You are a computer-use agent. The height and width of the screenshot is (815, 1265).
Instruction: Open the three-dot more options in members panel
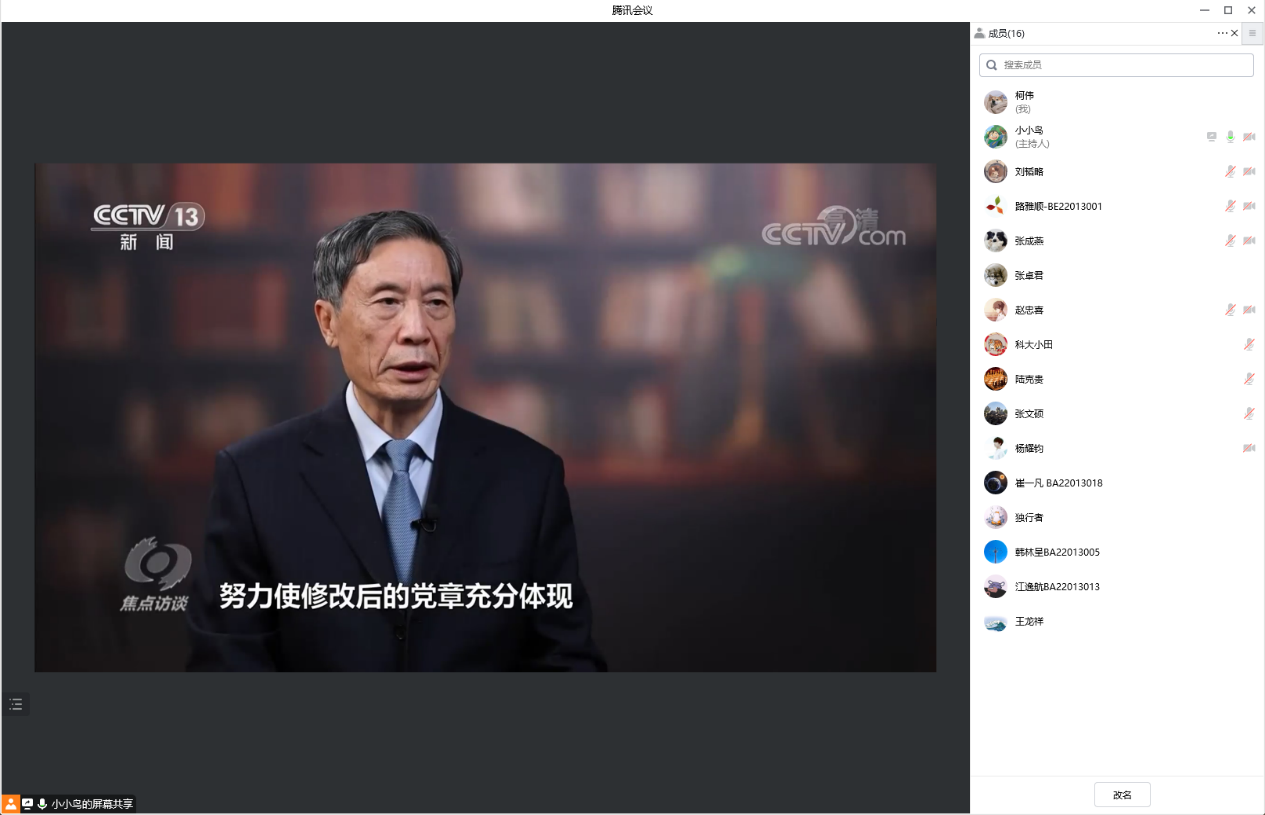1222,33
